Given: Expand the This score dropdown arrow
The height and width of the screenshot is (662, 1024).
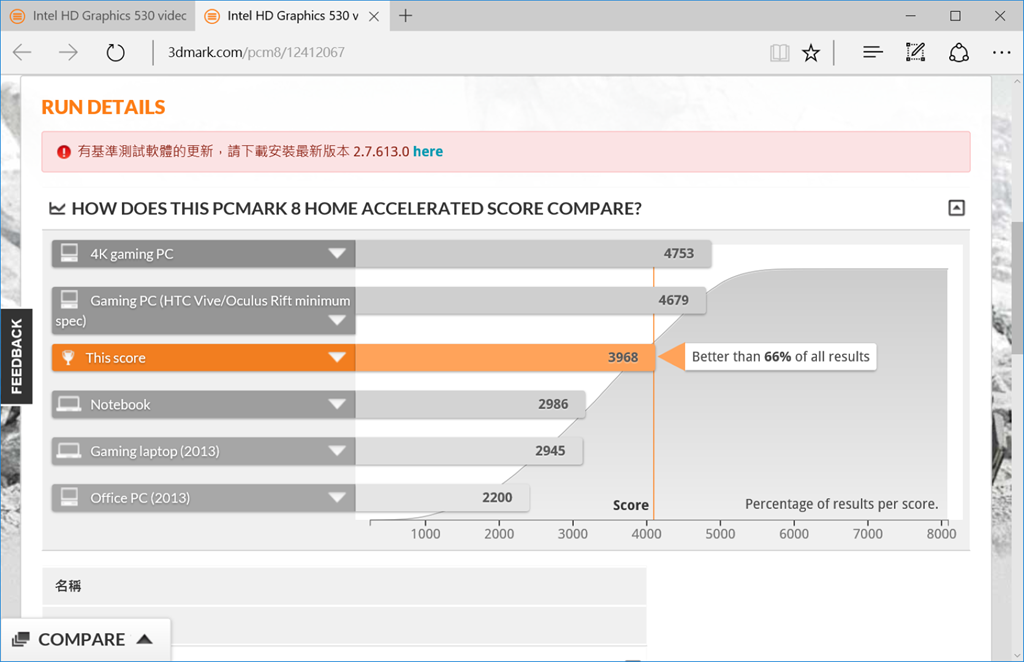Looking at the screenshot, I should pos(337,357).
